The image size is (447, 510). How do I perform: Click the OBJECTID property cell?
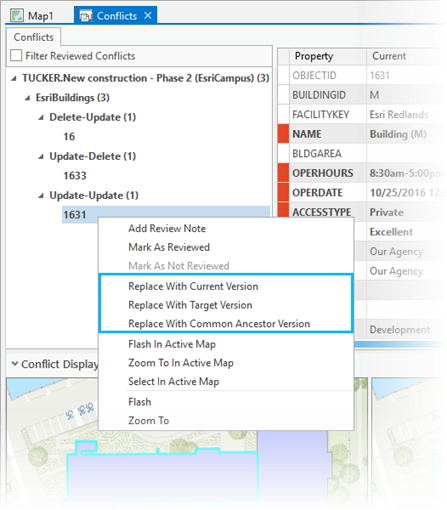[x=328, y=75]
